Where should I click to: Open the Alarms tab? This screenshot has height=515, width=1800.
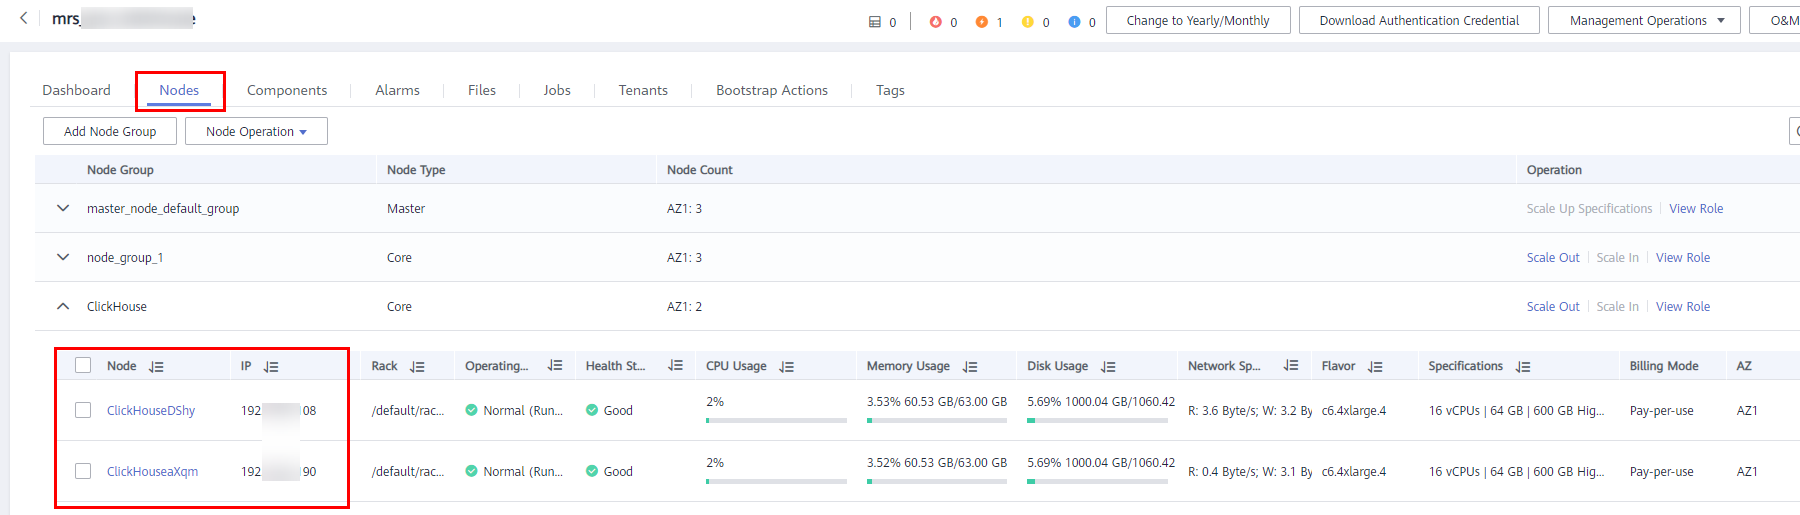(397, 90)
